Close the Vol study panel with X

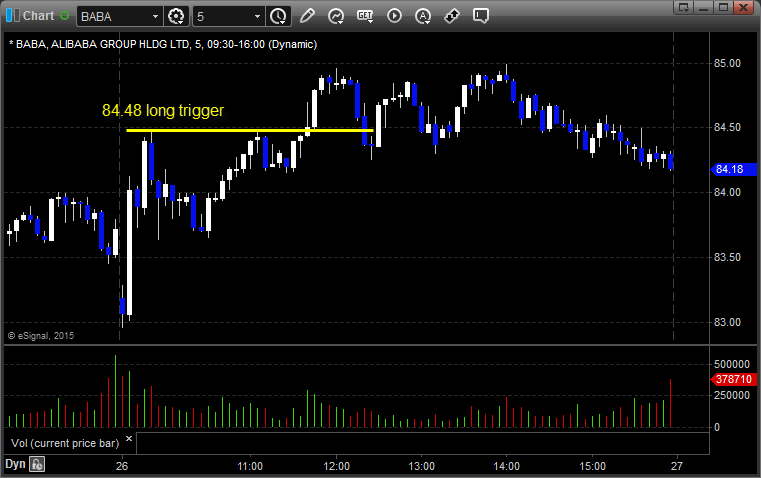pyautogui.click(x=129, y=439)
